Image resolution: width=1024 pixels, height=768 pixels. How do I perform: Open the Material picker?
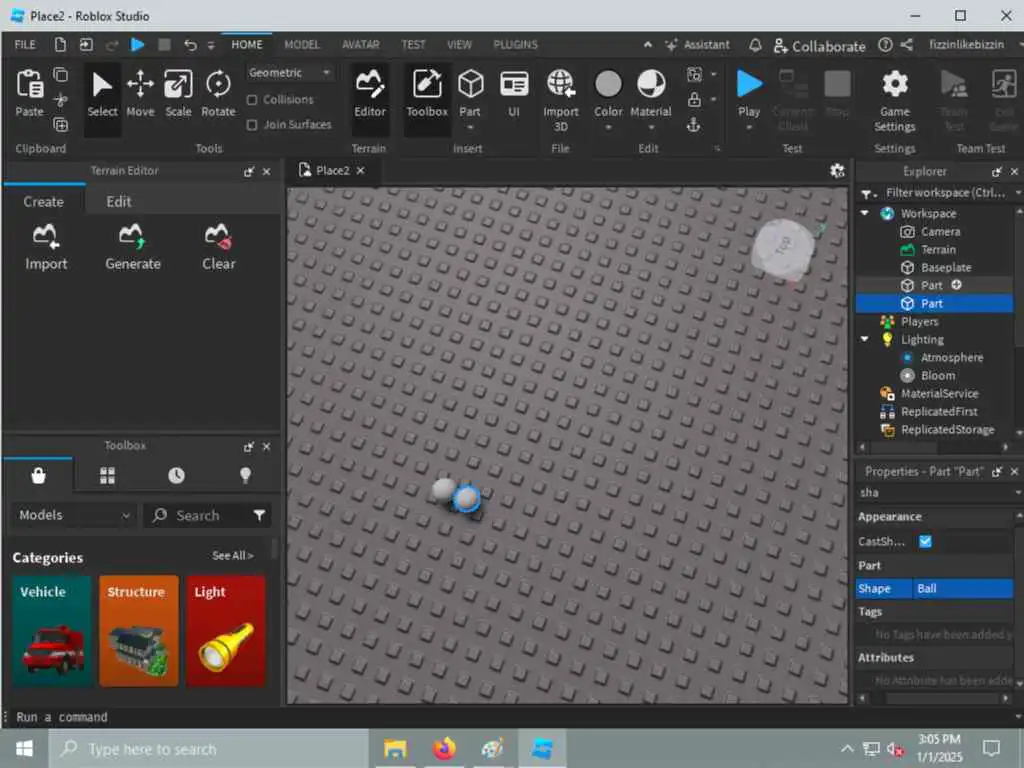coord(650,94)
